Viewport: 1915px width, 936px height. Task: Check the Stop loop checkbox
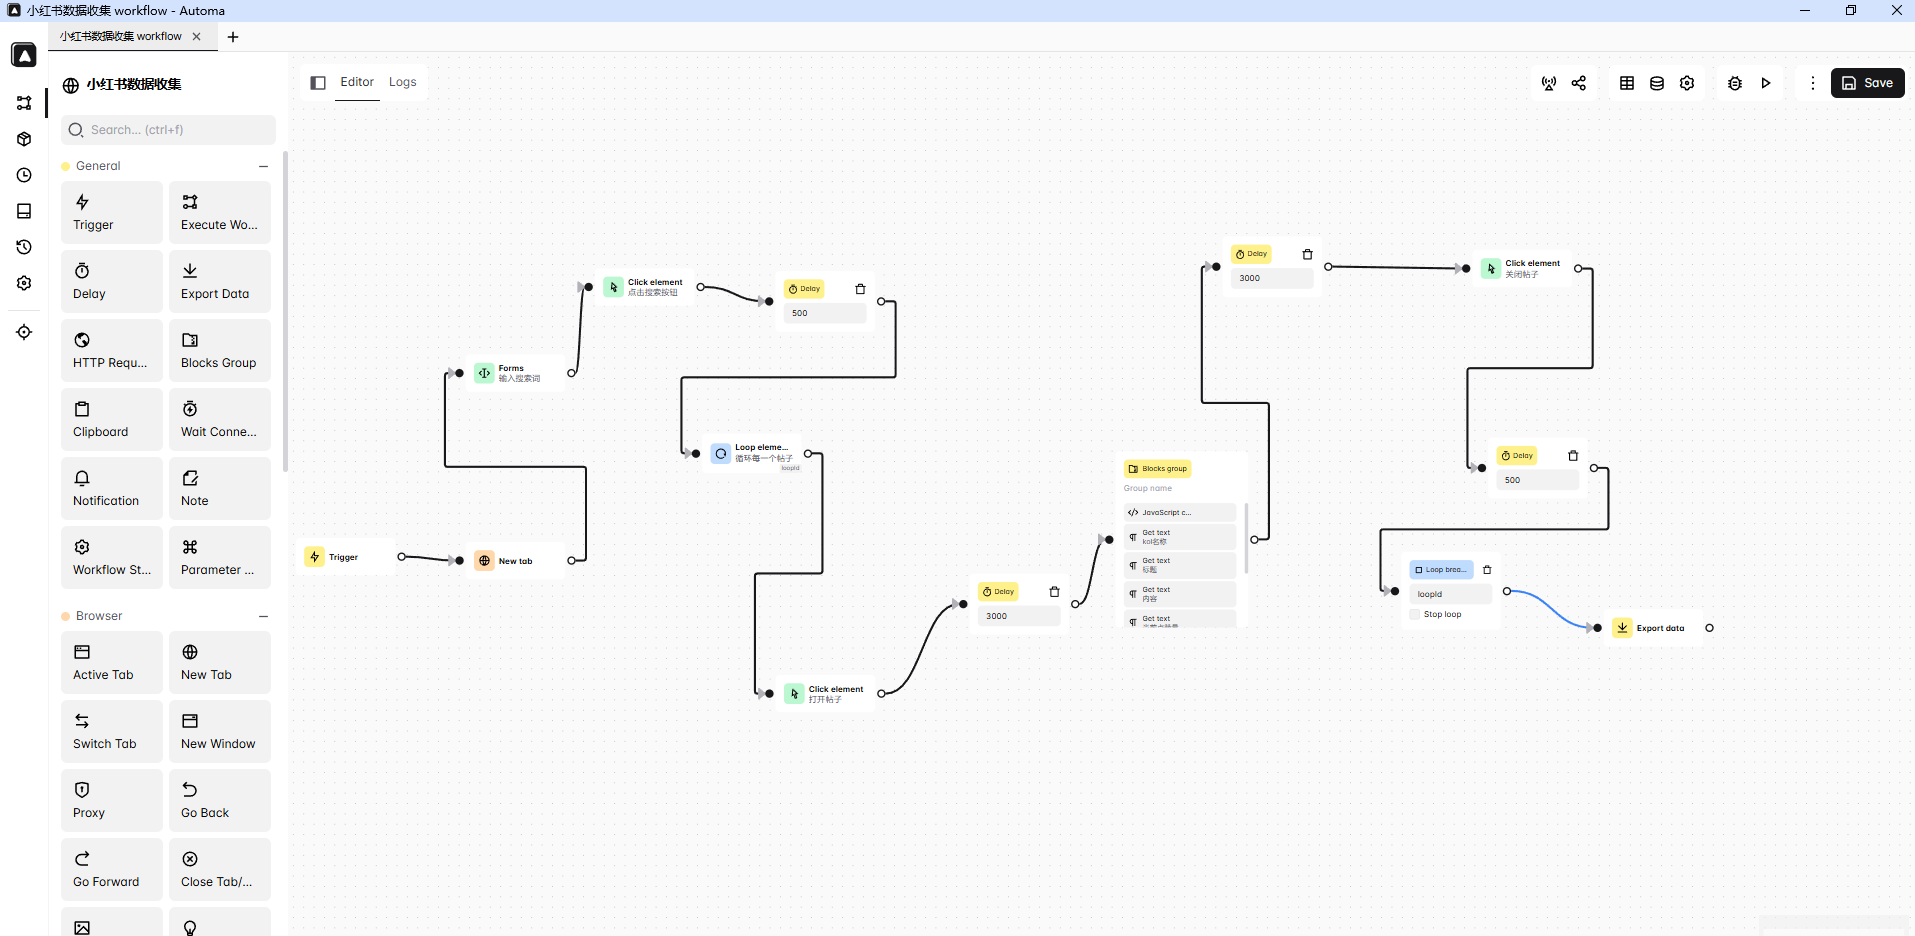[1415, 614]
